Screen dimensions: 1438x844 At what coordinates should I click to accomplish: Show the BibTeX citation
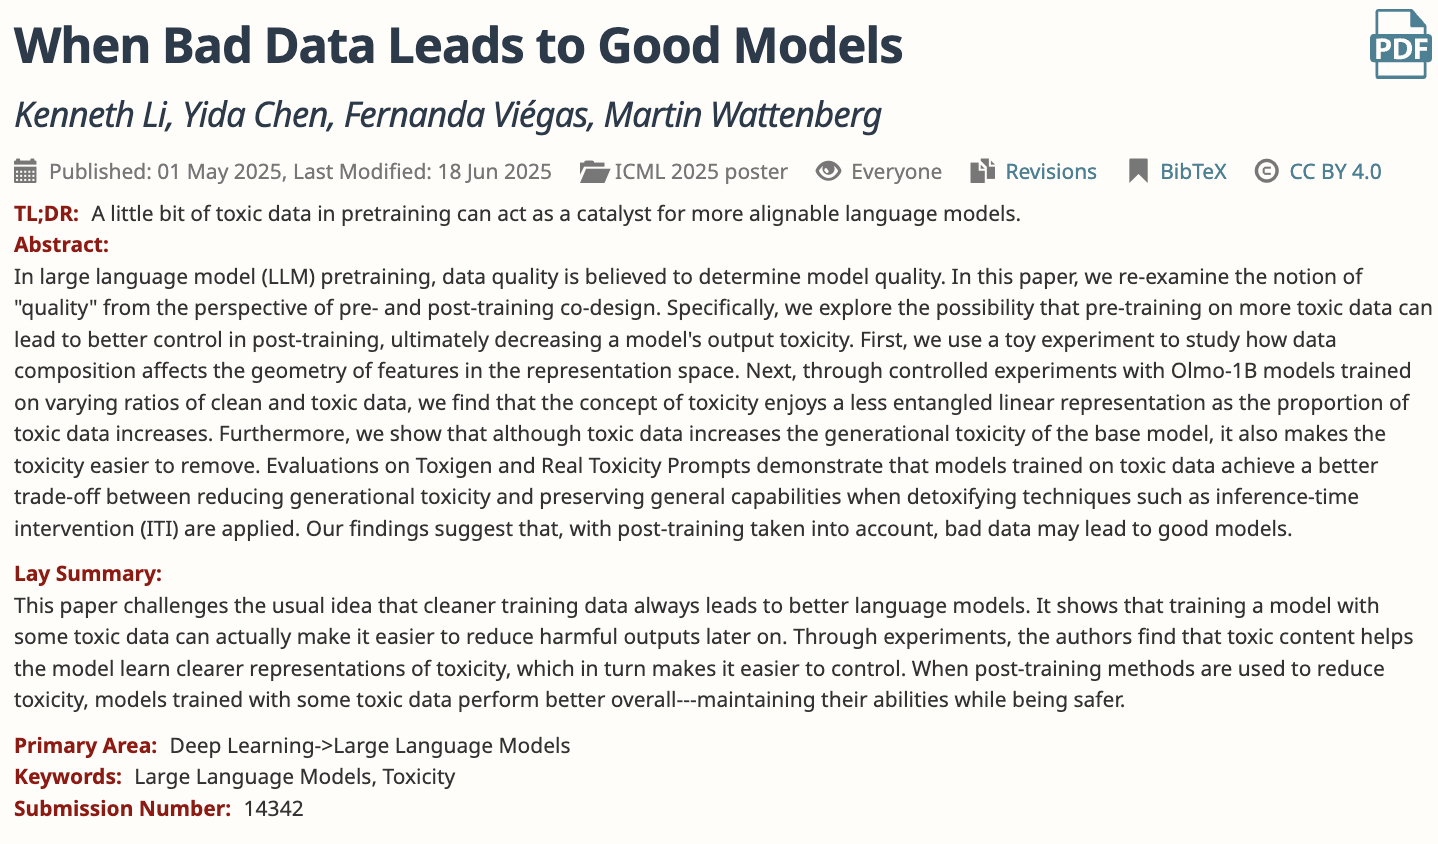coord(1193,172)
